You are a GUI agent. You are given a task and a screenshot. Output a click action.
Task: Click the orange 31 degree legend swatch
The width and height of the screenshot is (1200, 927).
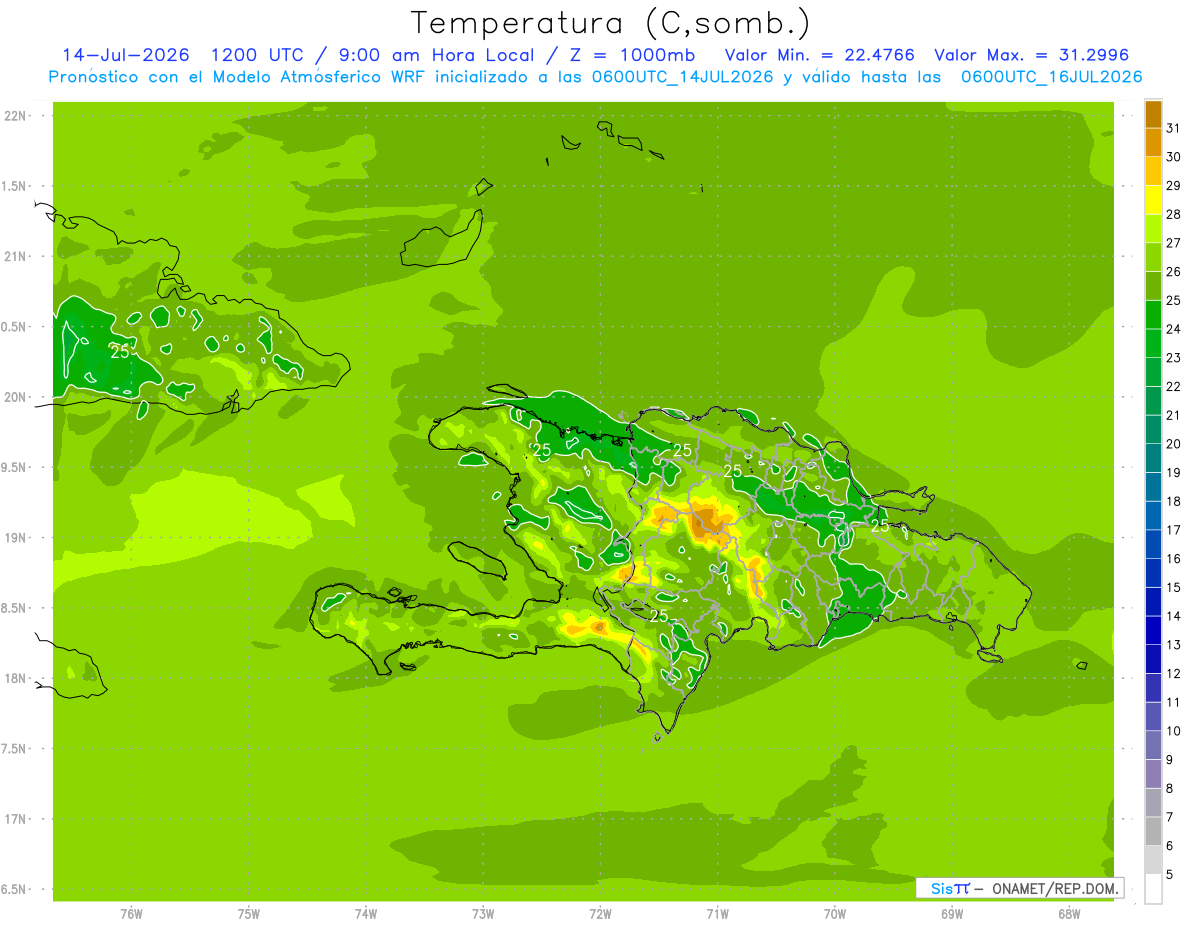[x=1153, y=114]
